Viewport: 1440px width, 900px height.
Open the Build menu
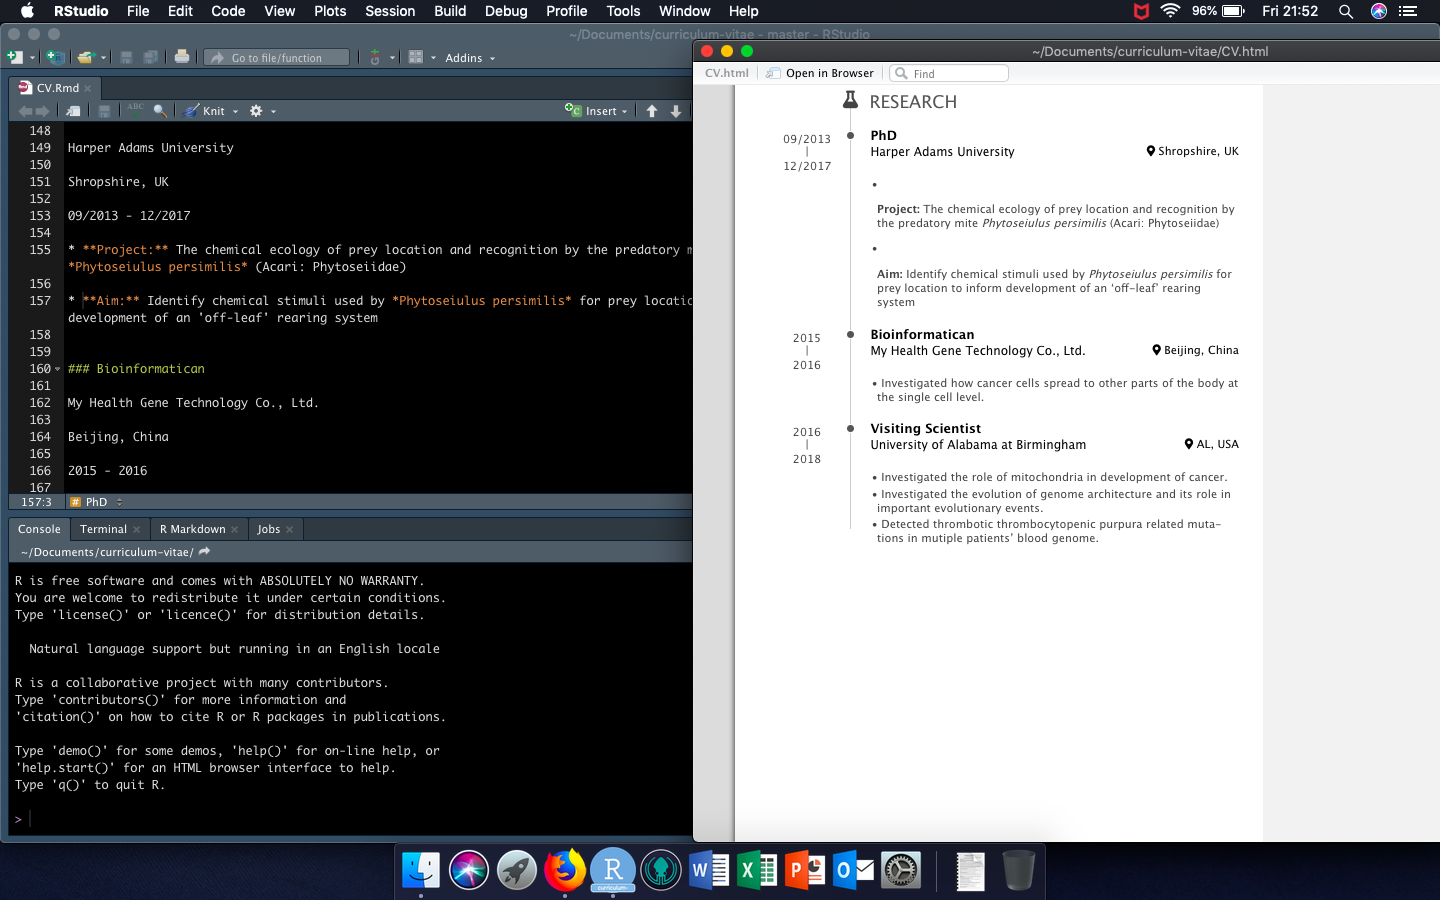pyautogui.click(x=450, y=11)
